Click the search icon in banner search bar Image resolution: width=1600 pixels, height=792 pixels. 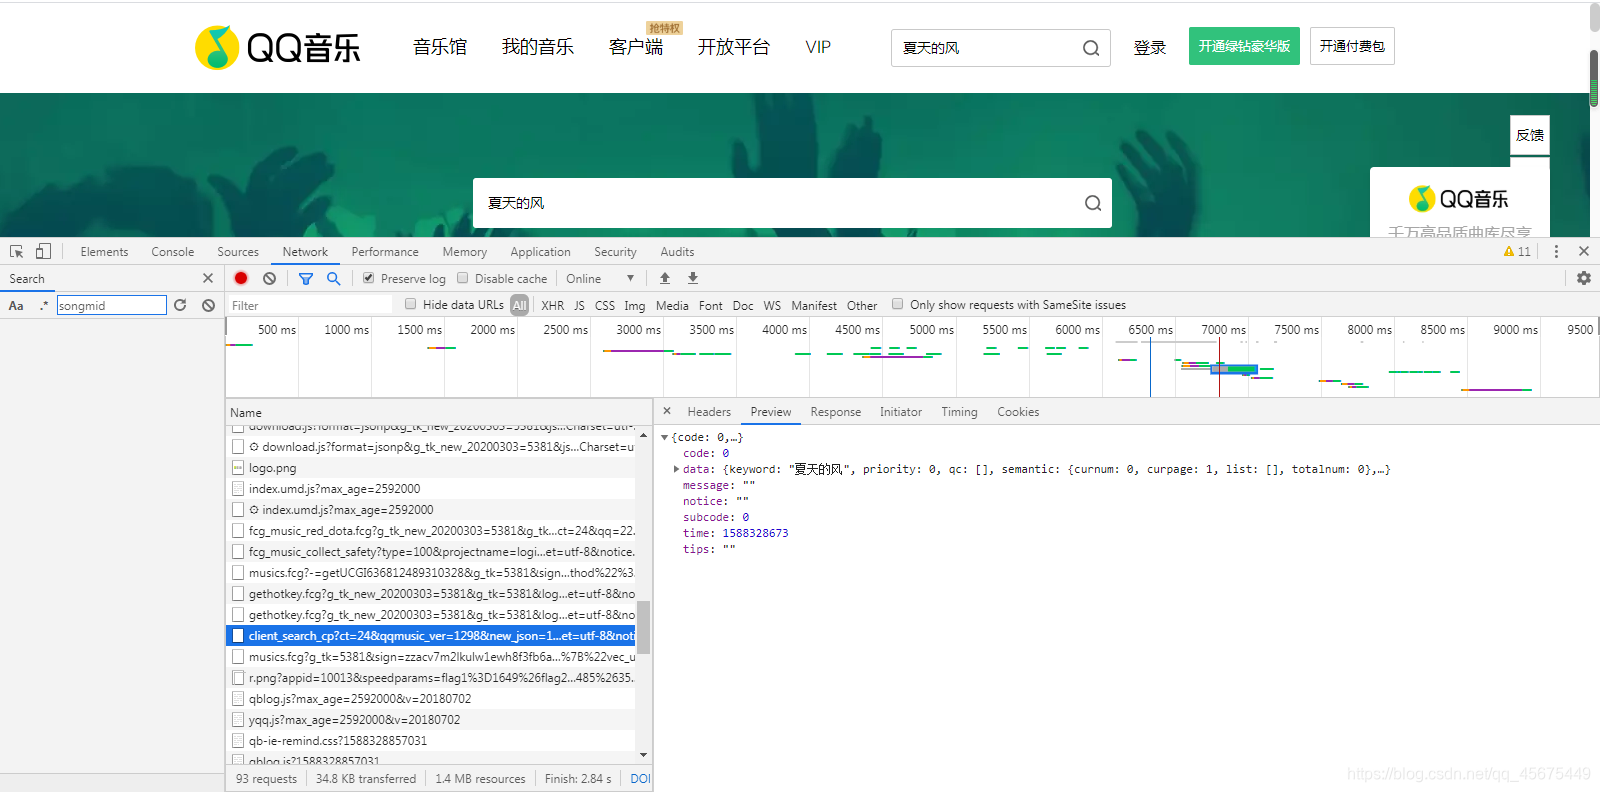pyautogui.click(x=1093, y=203)
